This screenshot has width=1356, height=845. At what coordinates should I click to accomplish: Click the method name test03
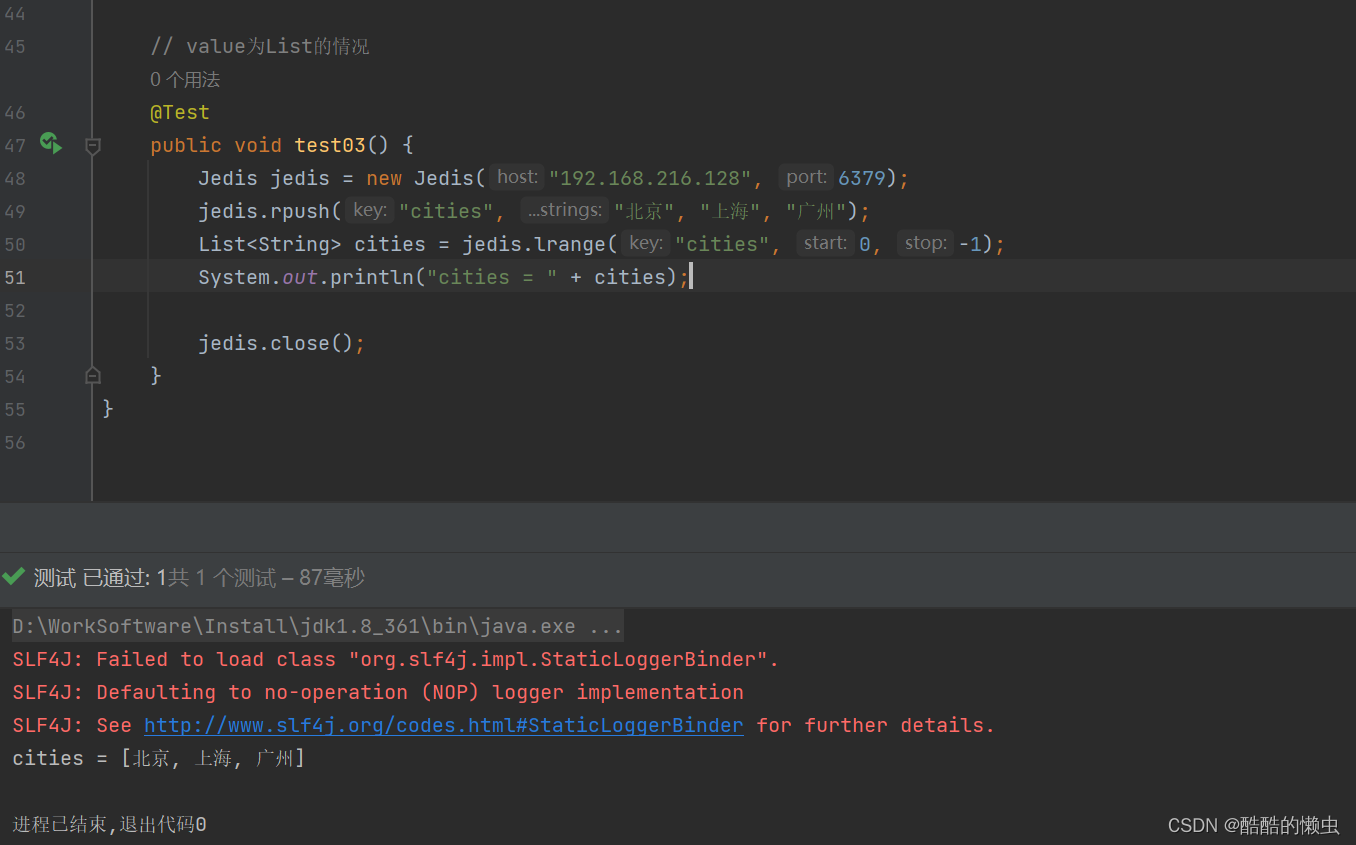(x=330, y=145)
